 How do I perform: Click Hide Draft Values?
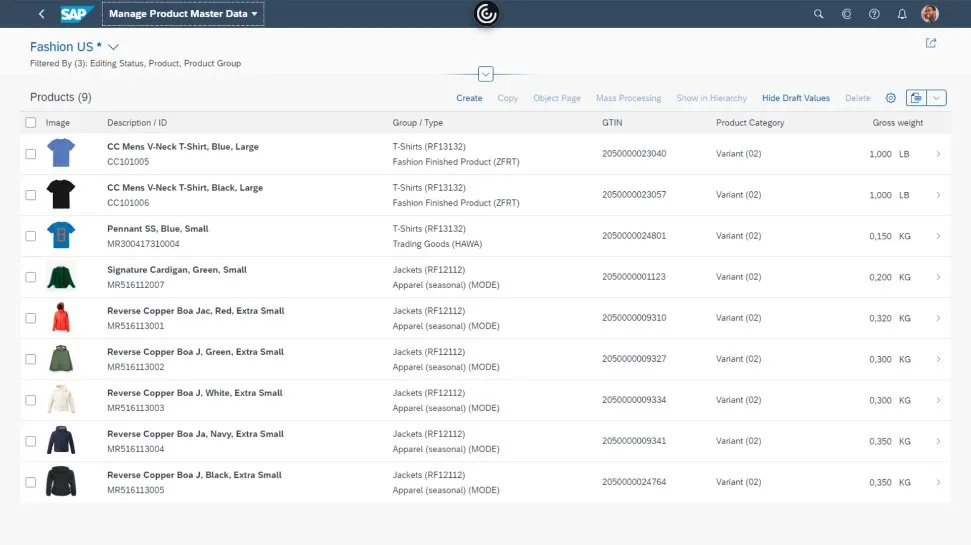pos(795,98)
